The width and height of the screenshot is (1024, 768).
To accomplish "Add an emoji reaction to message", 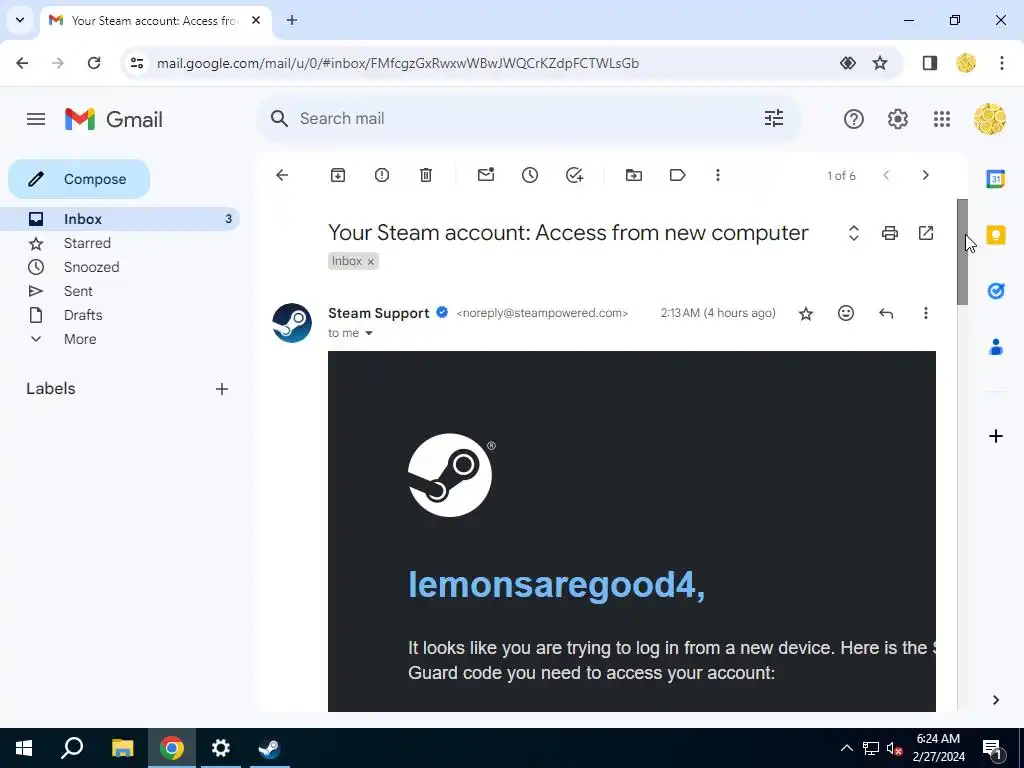I will click(846, 313).
